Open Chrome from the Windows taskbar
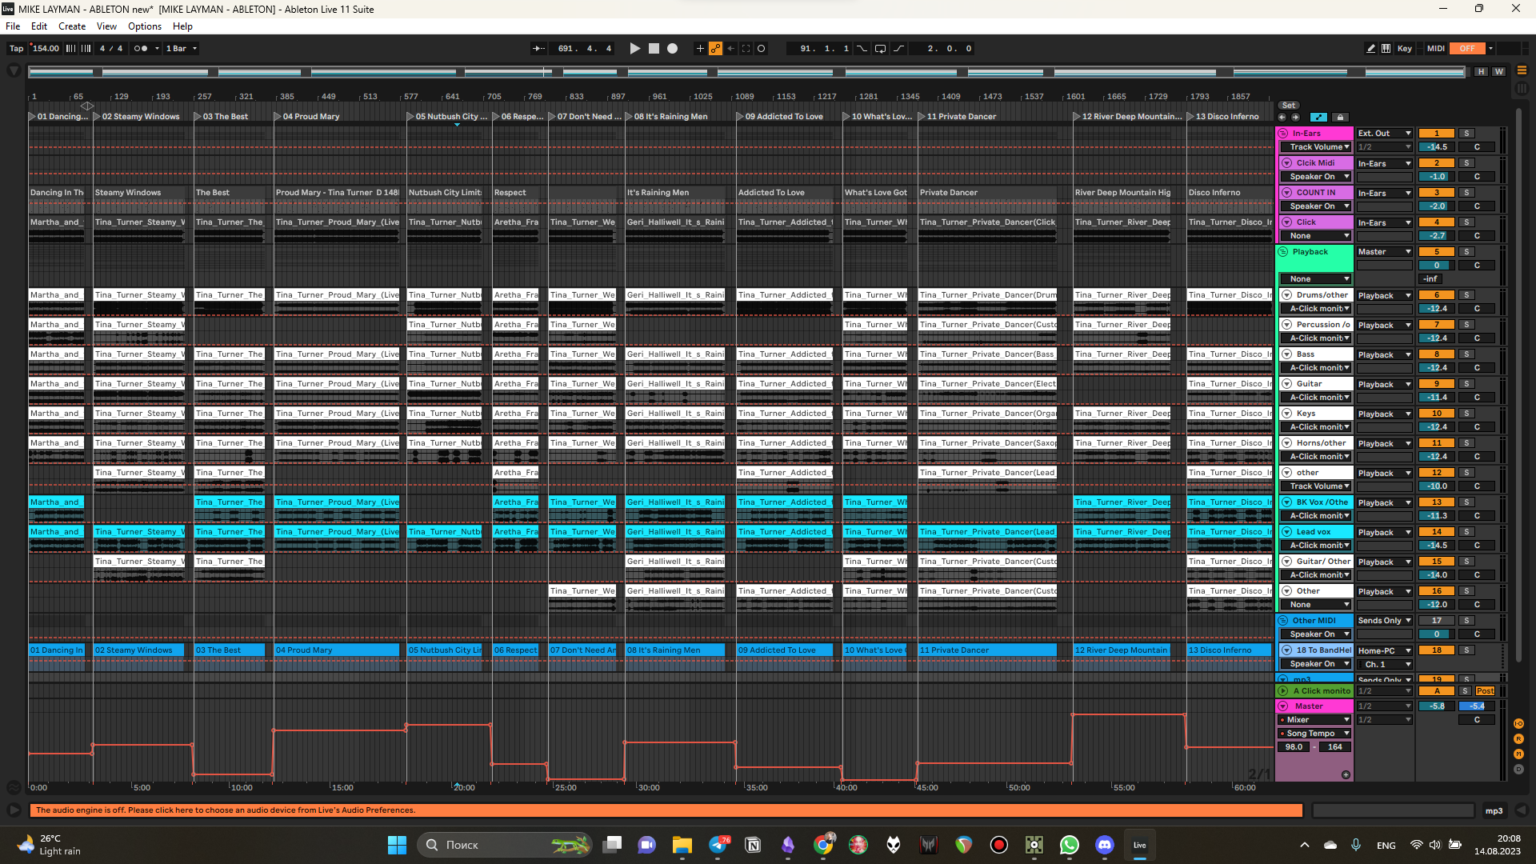 point(823,845)
